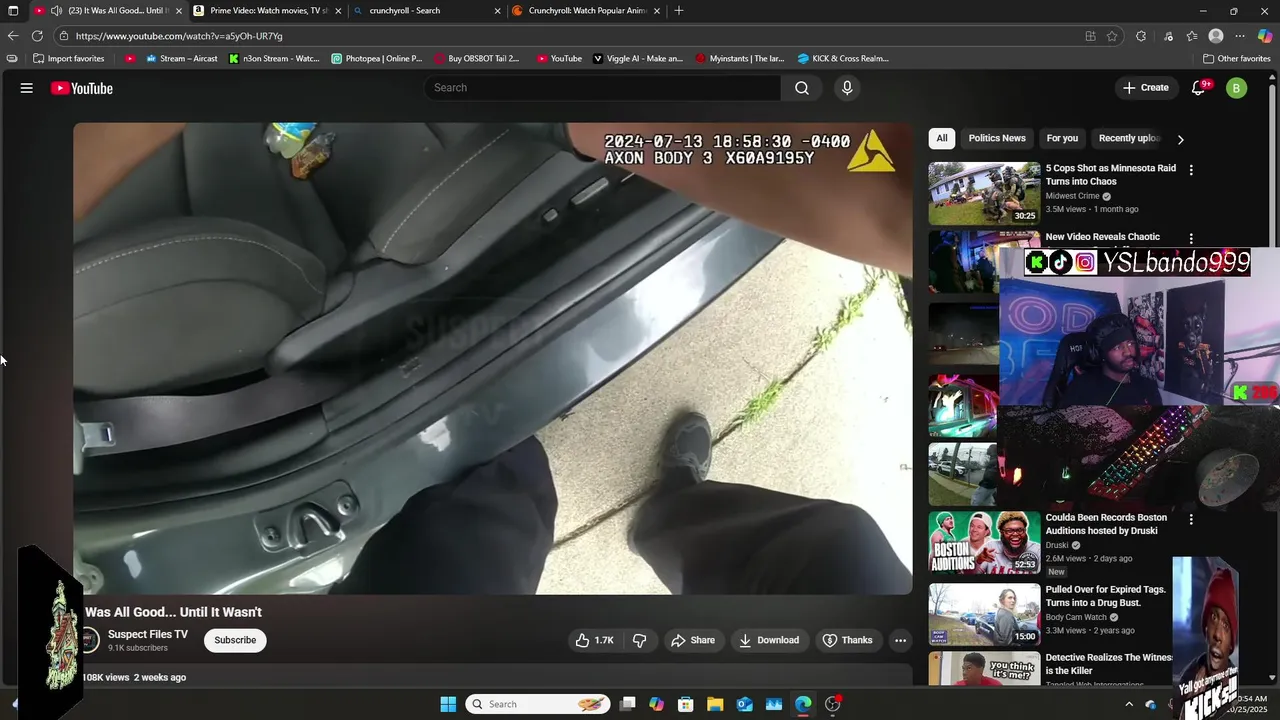Click the Thanks button
Image resolution: width=1280 pixels, height=720 pixels.
click(847, 640)
